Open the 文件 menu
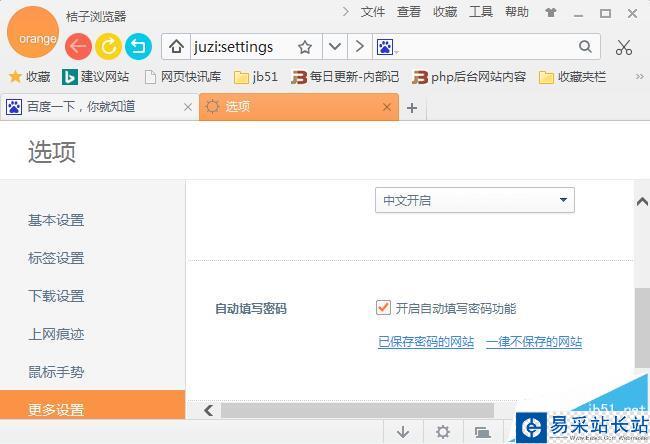The height and width of the screenshot is (444, 650). pyautogui.click(x=373, y=12)
